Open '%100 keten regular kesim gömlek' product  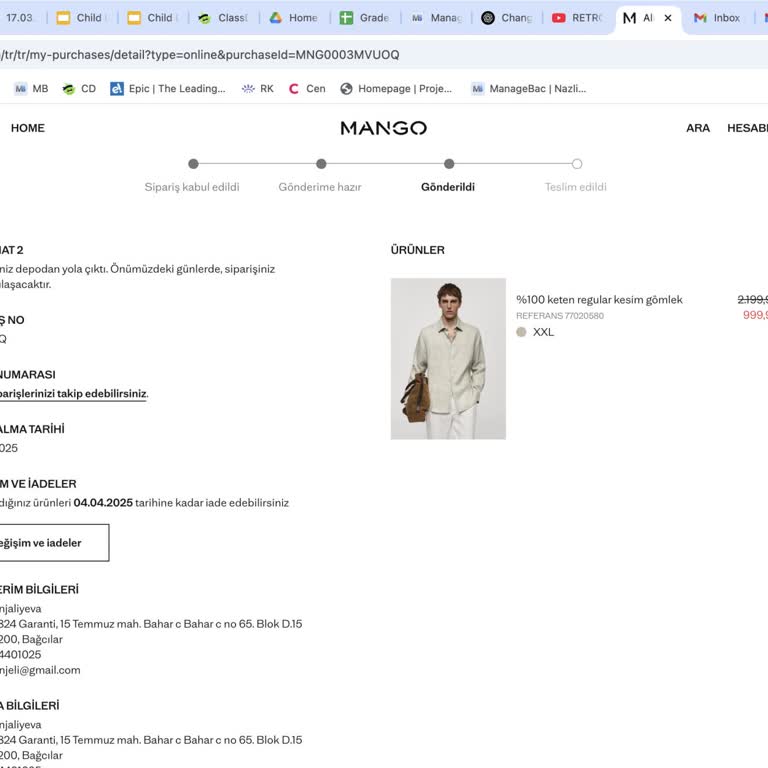tap(599, 300)
